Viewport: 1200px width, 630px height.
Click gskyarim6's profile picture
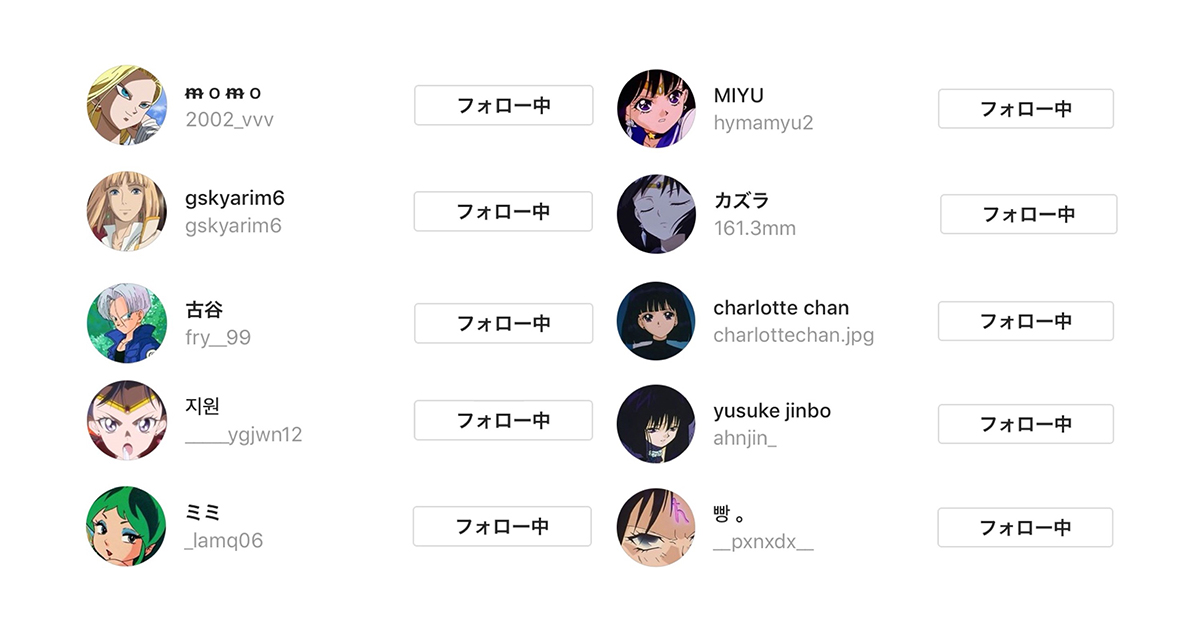(127, 211)
